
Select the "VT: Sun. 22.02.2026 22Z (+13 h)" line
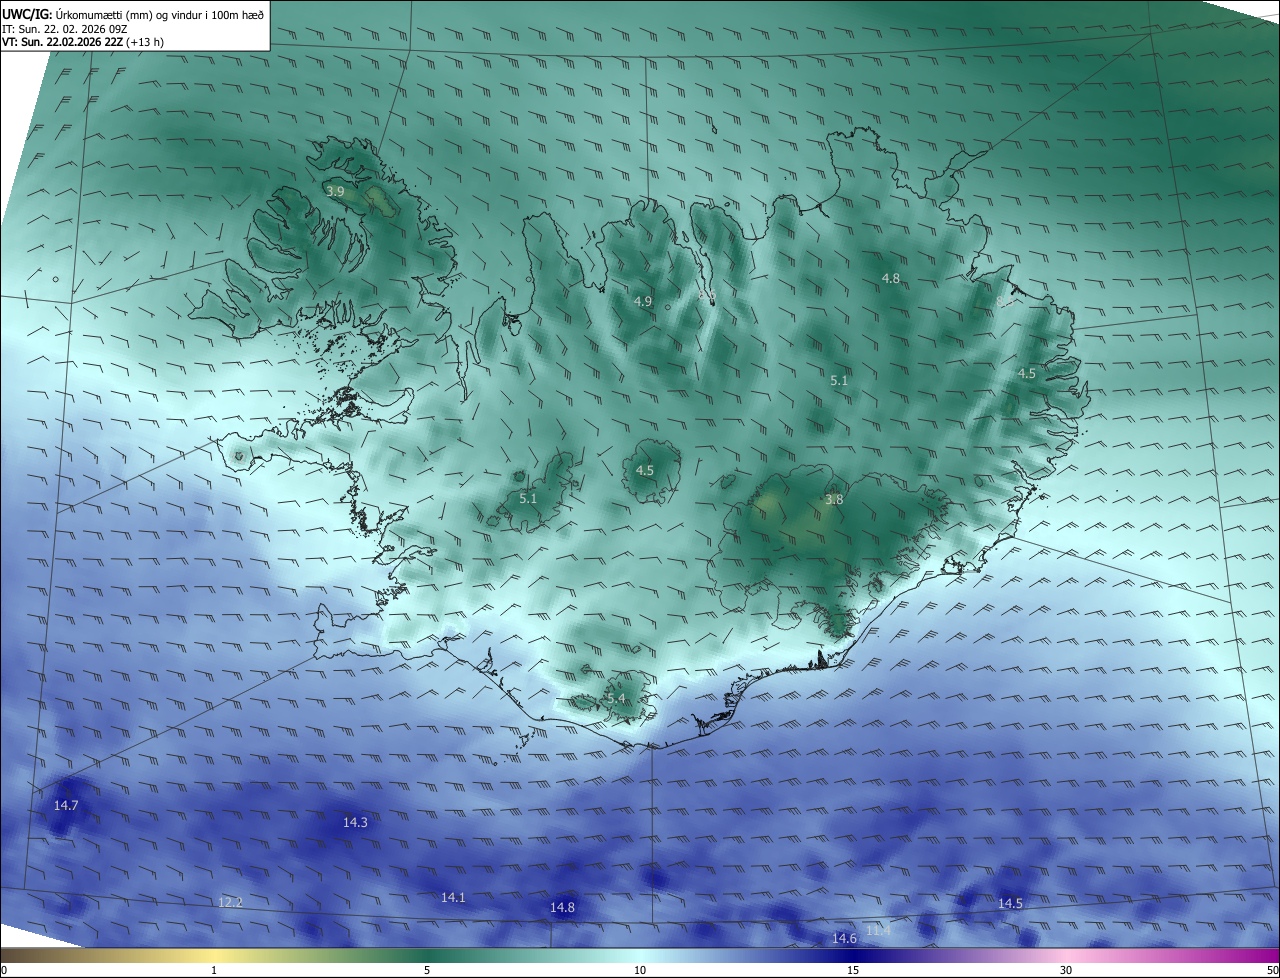83,42
